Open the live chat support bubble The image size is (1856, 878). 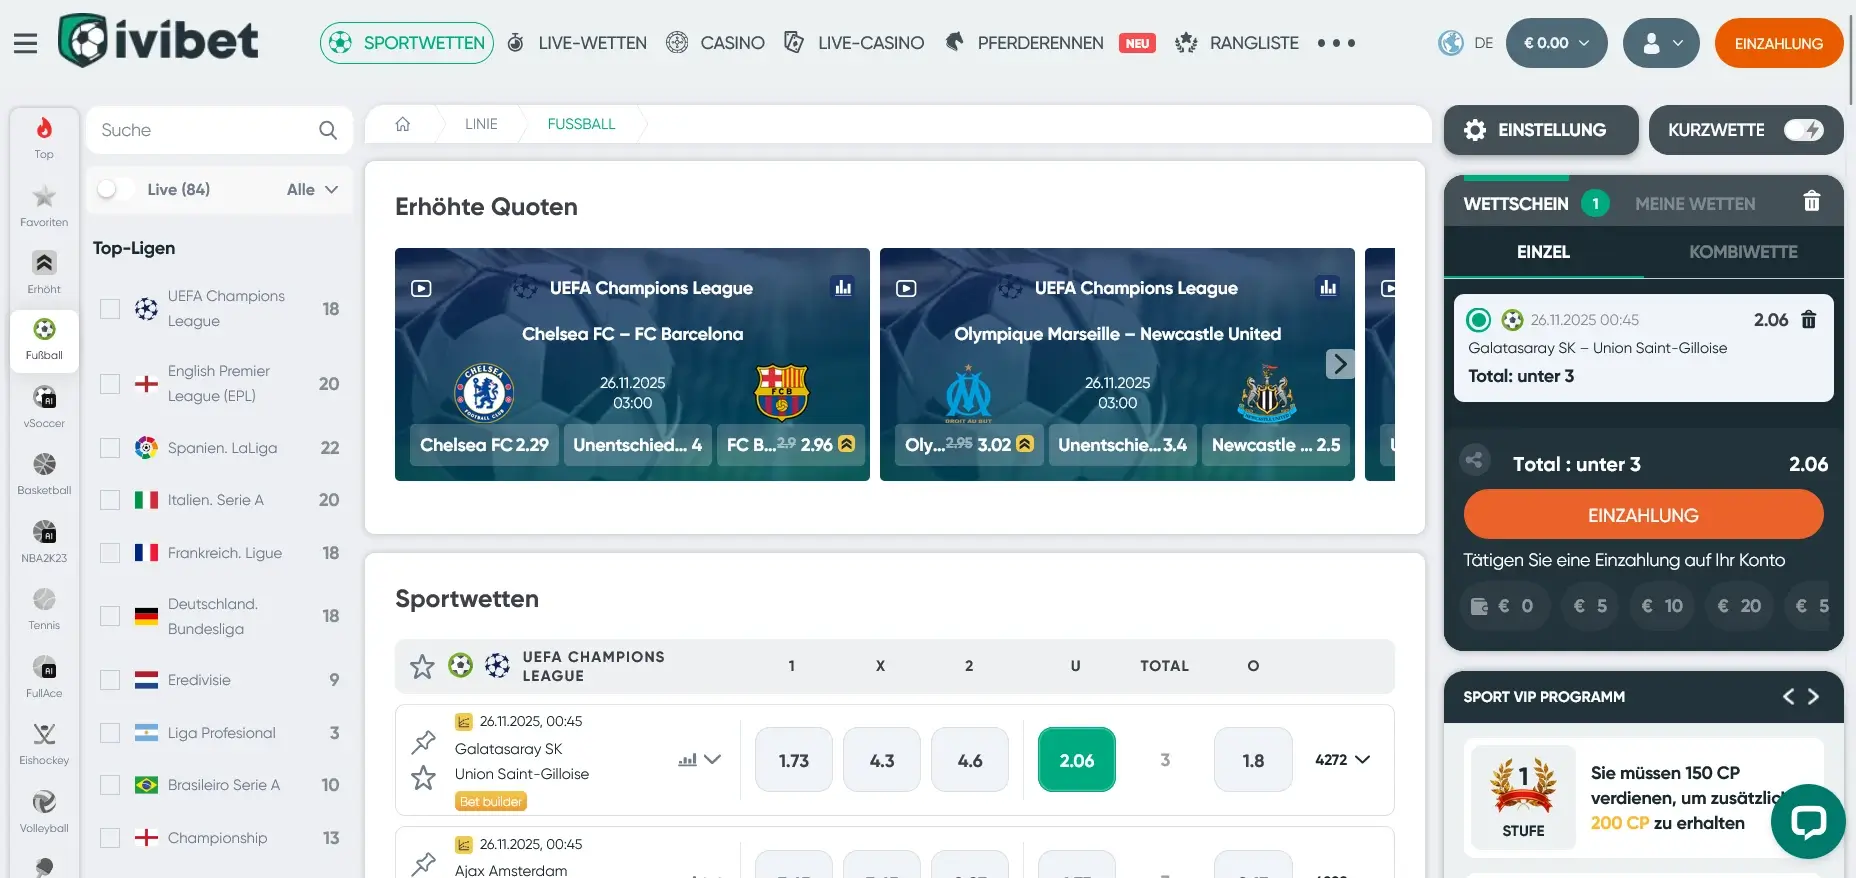pos(1808,821)
